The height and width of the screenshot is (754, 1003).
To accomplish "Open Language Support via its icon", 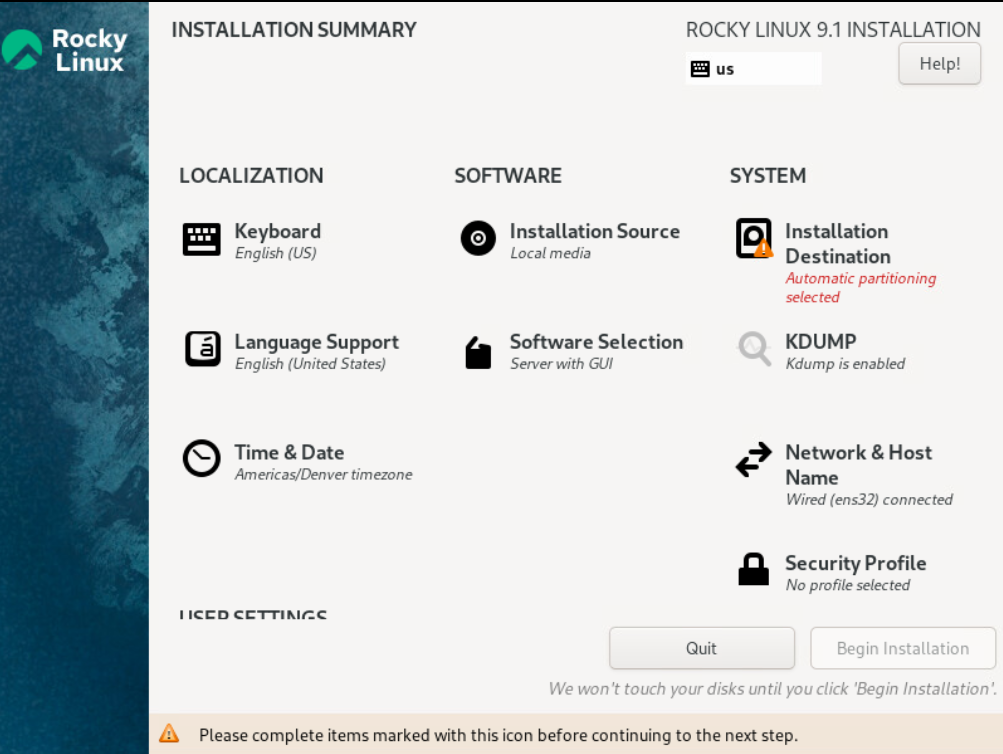I will pyautogui.click(x=202, y=349).
